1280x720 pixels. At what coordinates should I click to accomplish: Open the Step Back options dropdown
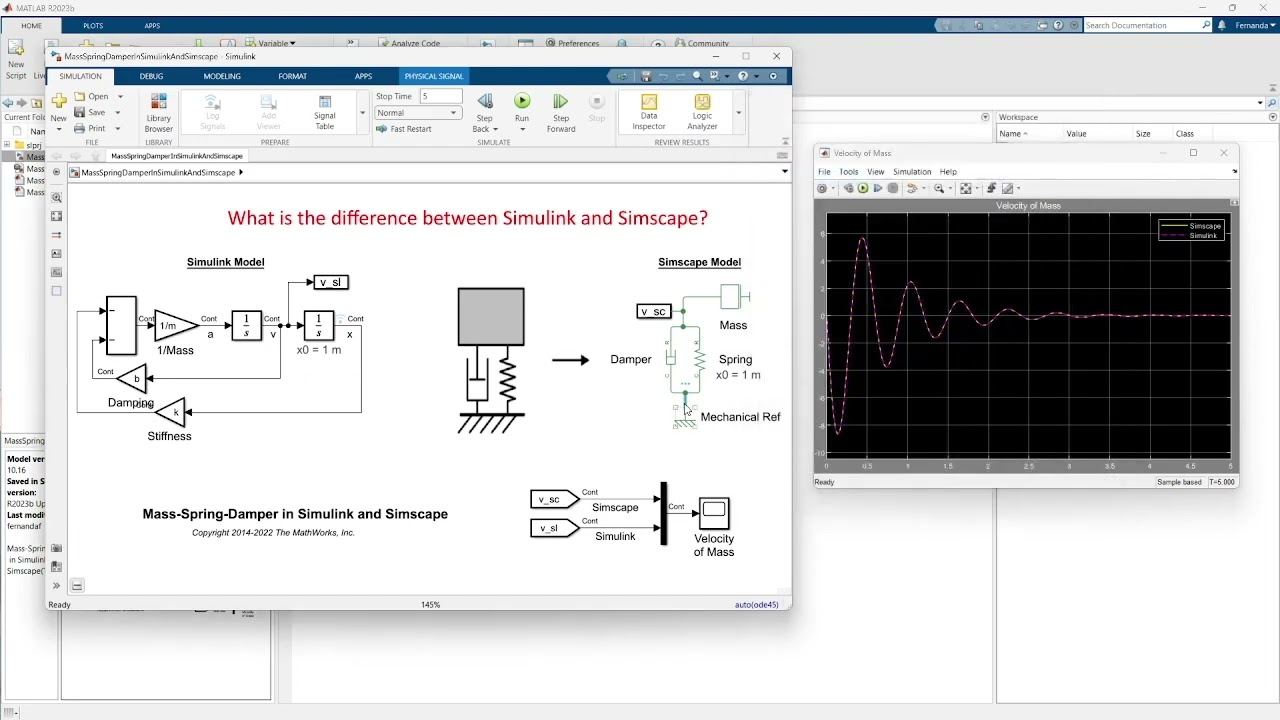click(496, 129)
